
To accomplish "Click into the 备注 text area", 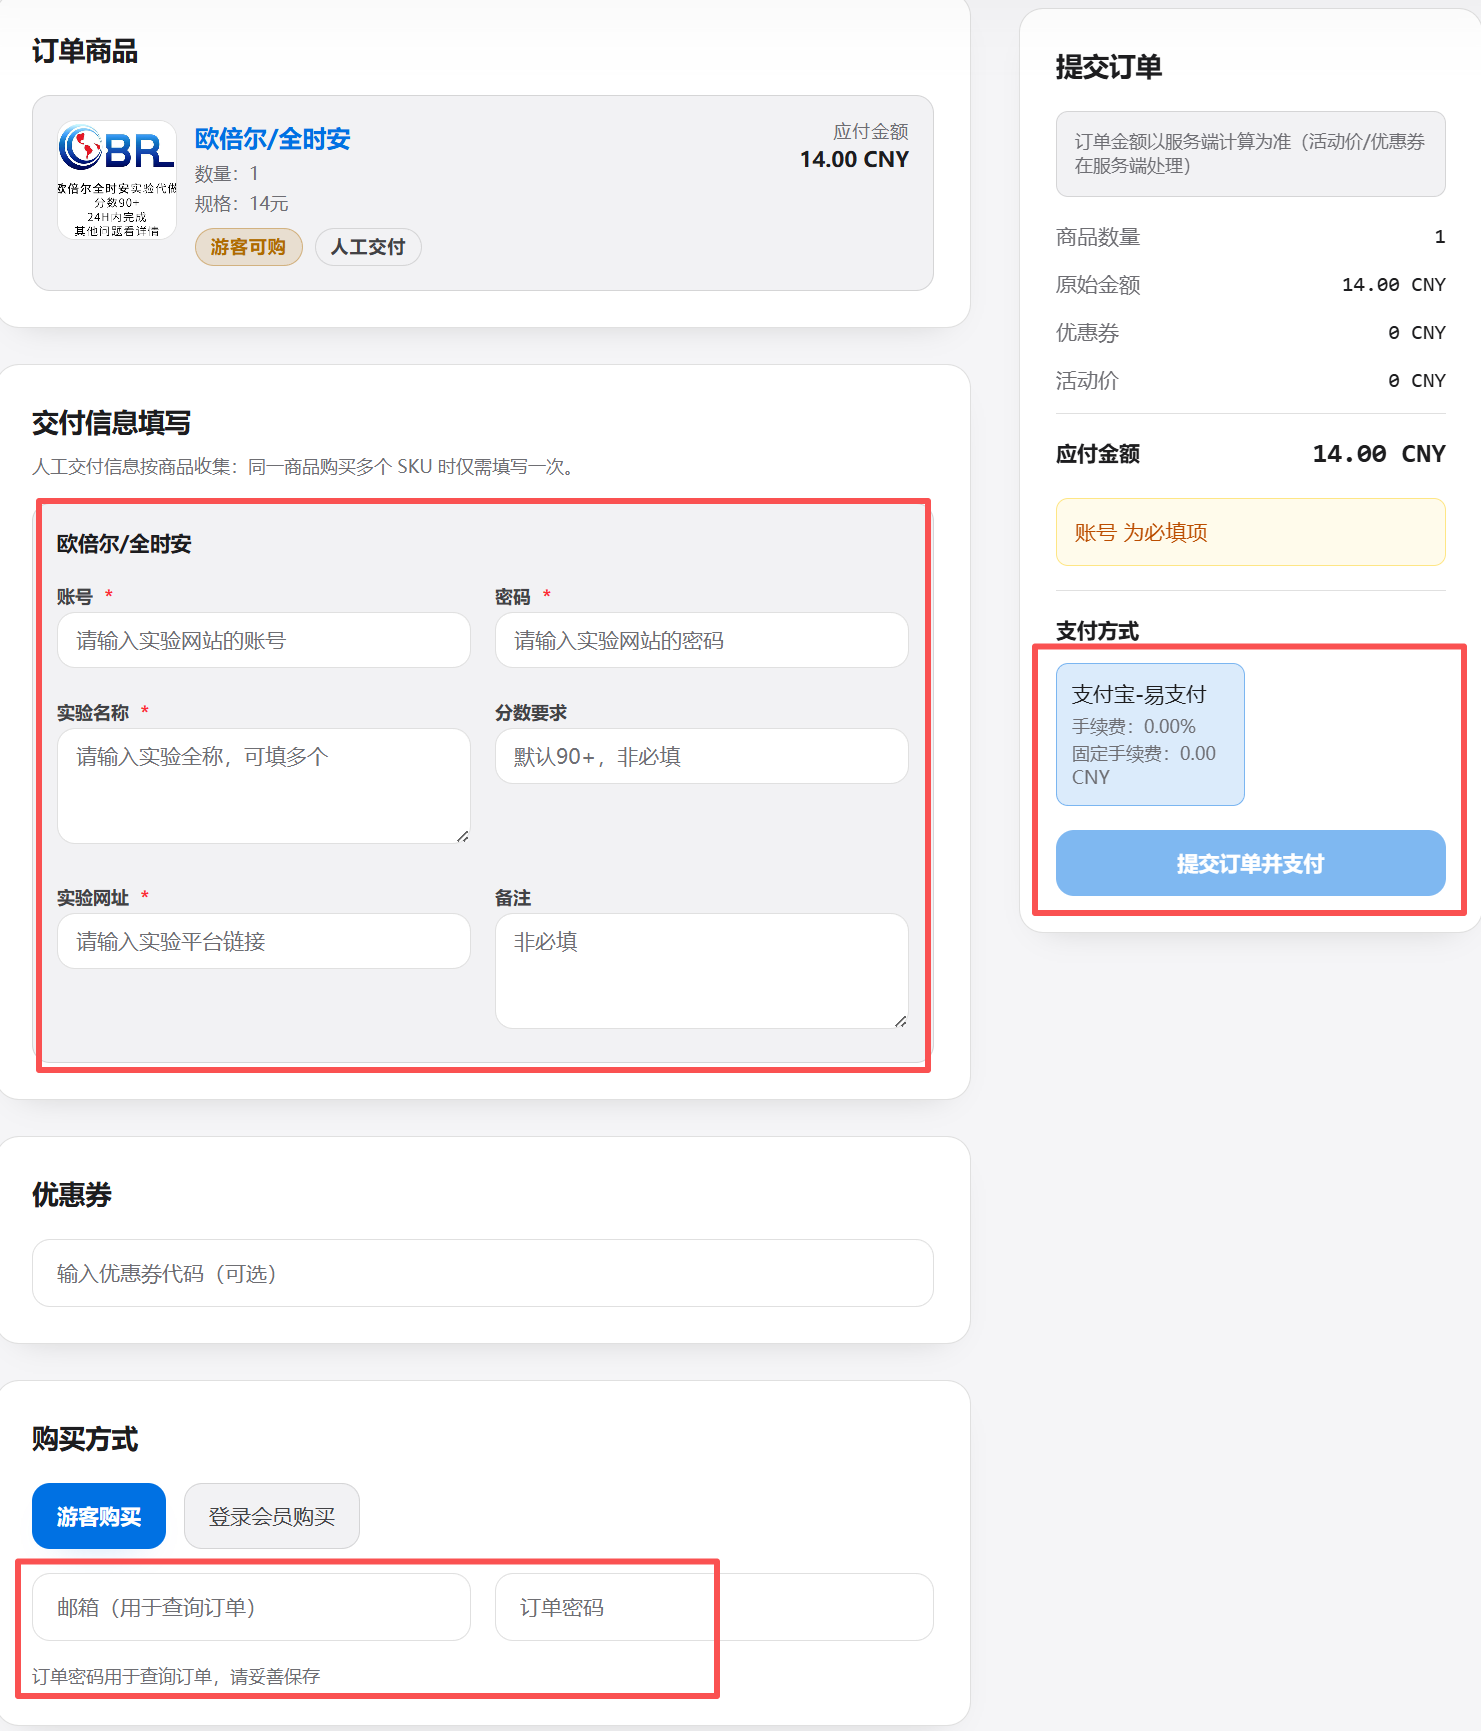I will pos(702,971).
